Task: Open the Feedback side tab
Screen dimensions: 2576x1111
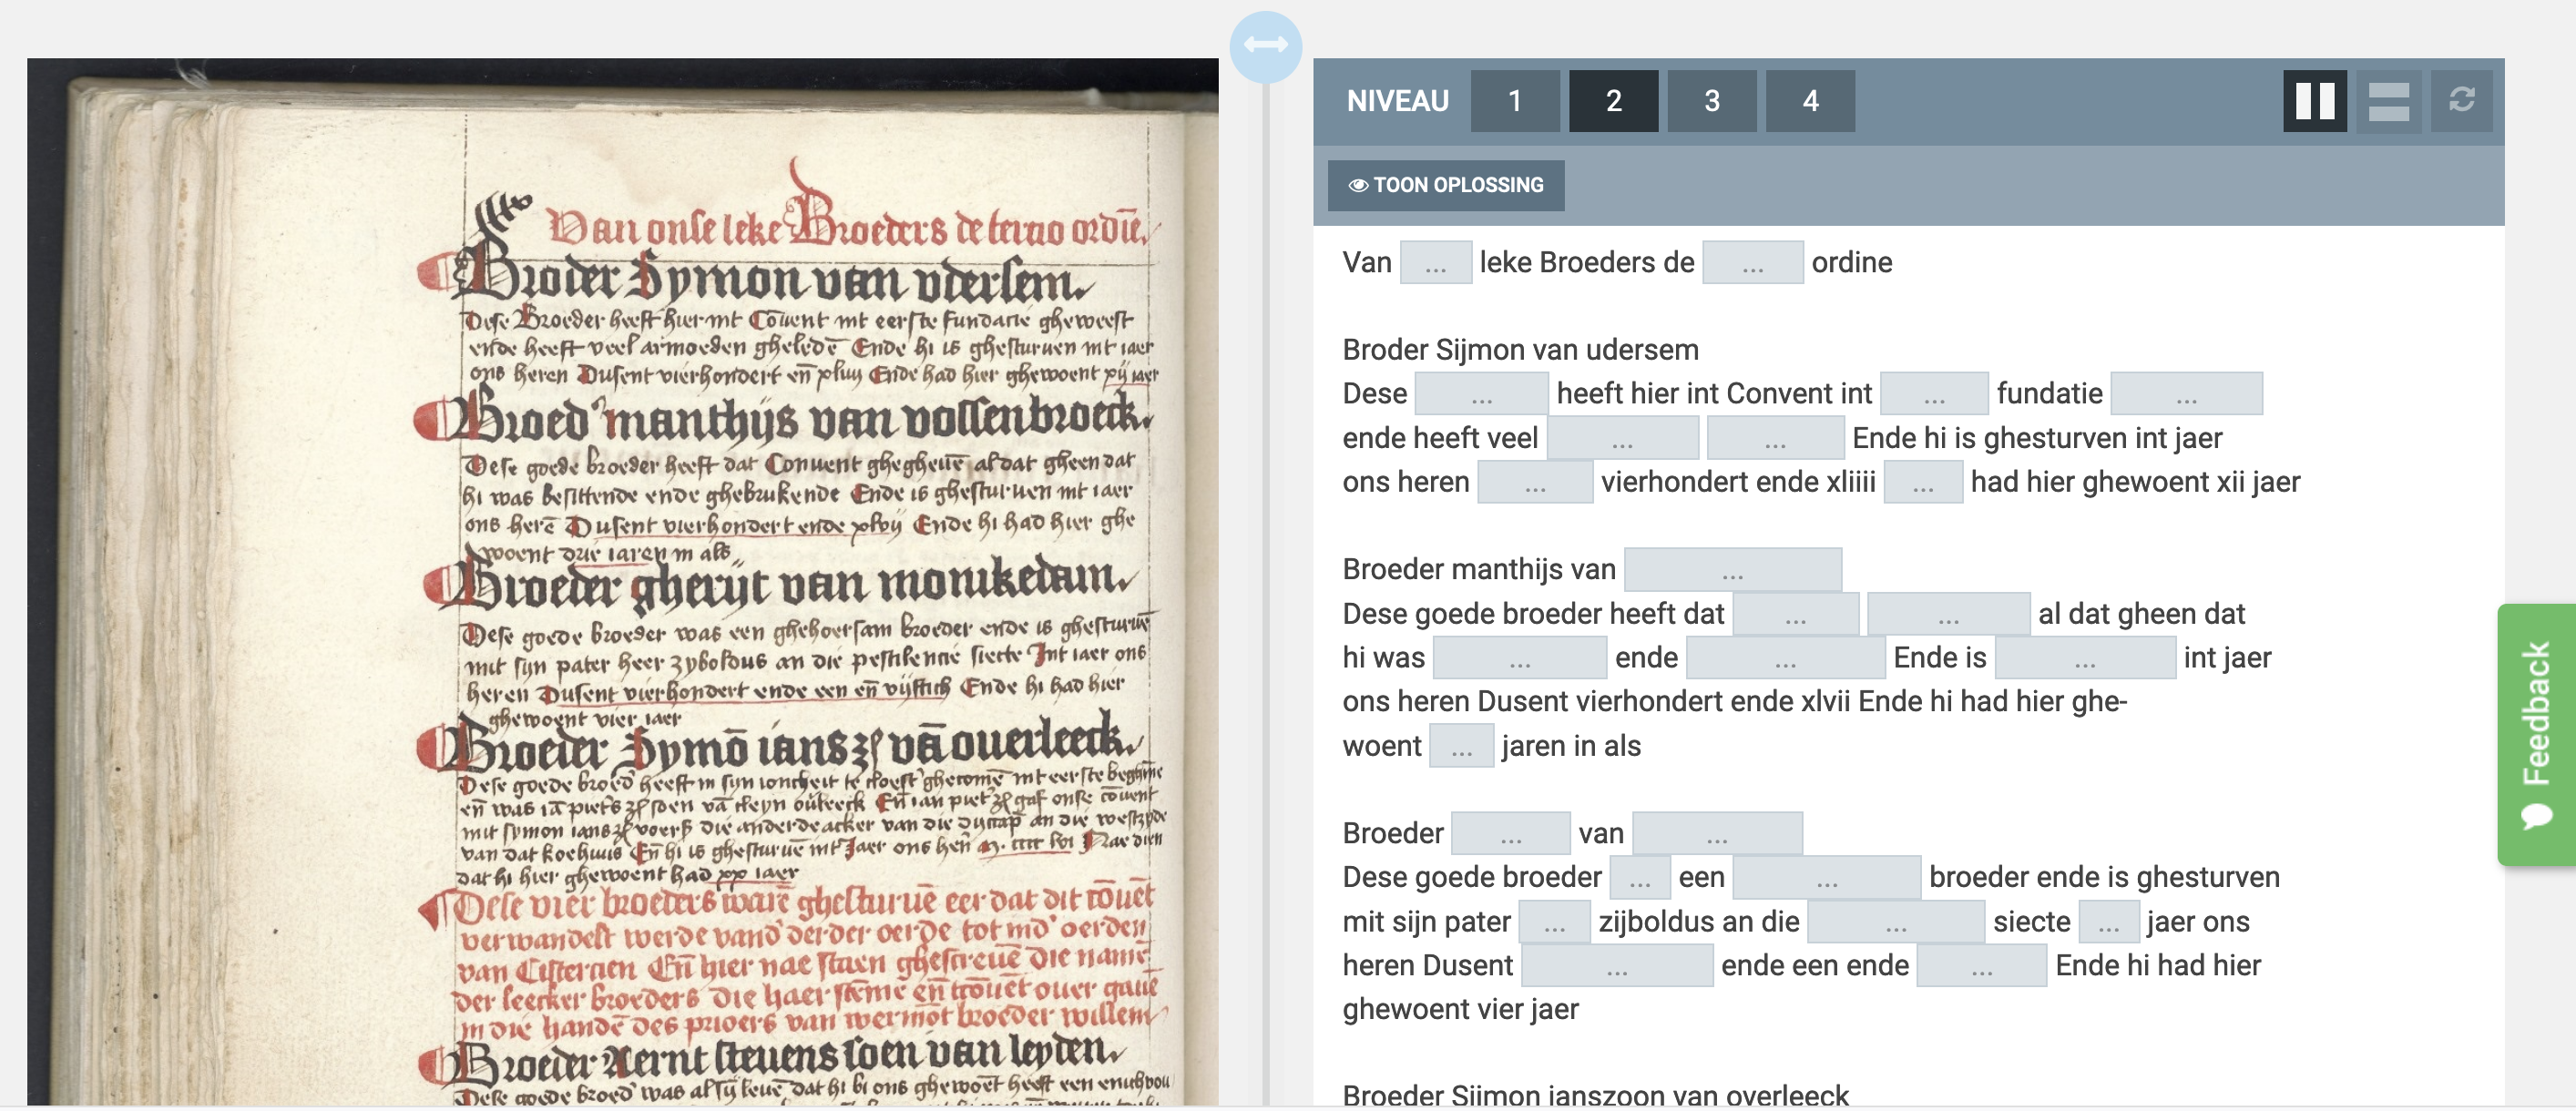Action: (2536, 735)
